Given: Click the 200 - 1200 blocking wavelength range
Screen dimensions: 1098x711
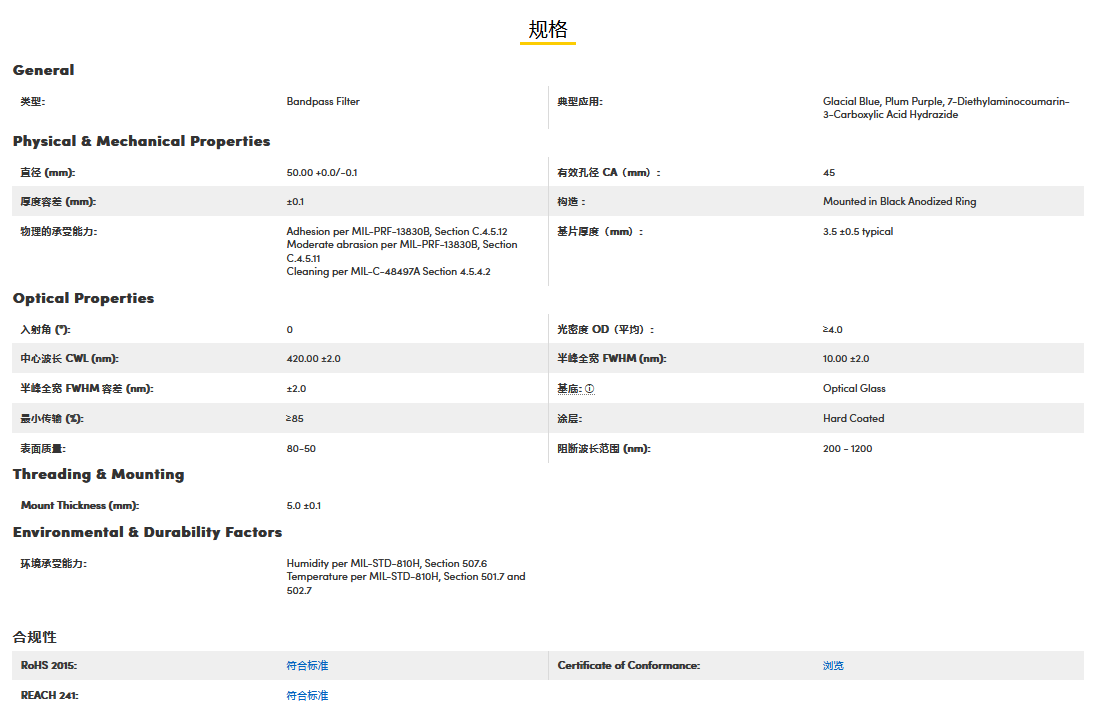Looking at the screenshot, I should point(847,449).
